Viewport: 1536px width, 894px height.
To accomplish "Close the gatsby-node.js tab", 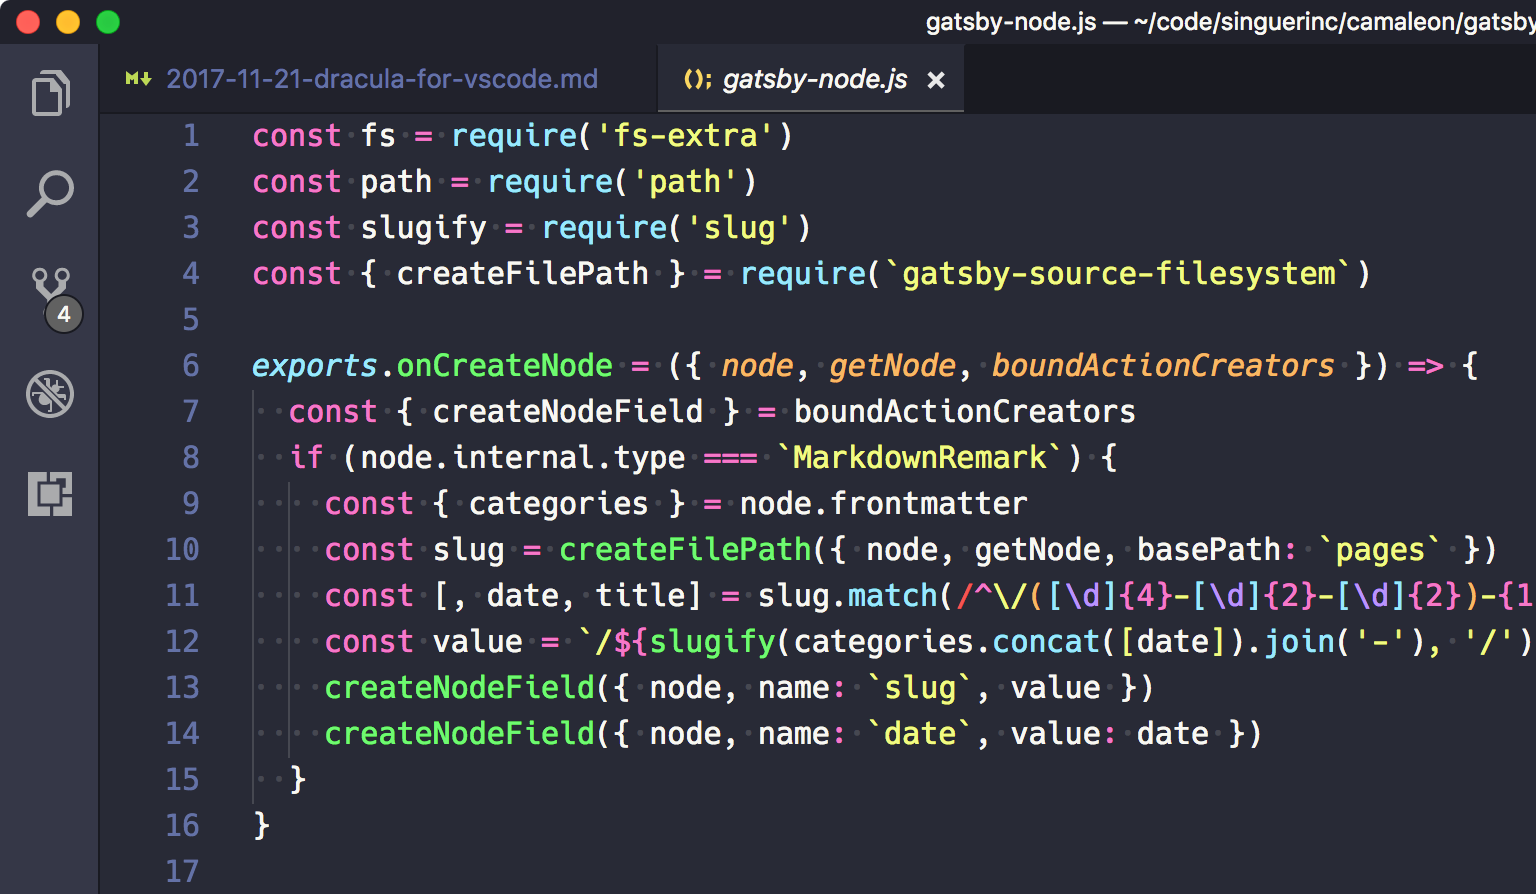I will [936, 80].
